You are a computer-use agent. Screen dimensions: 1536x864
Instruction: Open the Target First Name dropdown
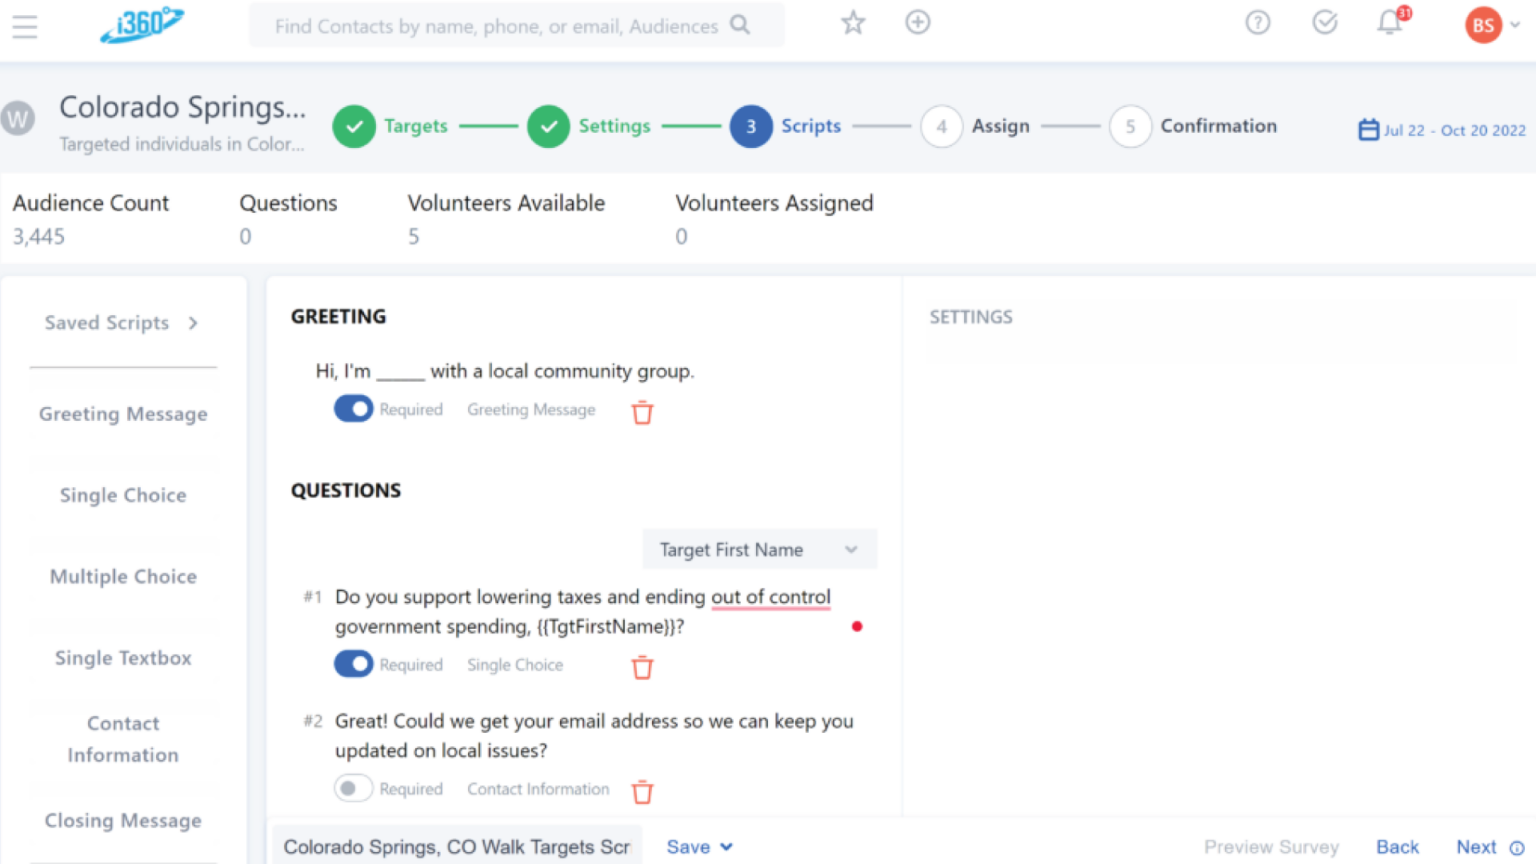[759, 550]
